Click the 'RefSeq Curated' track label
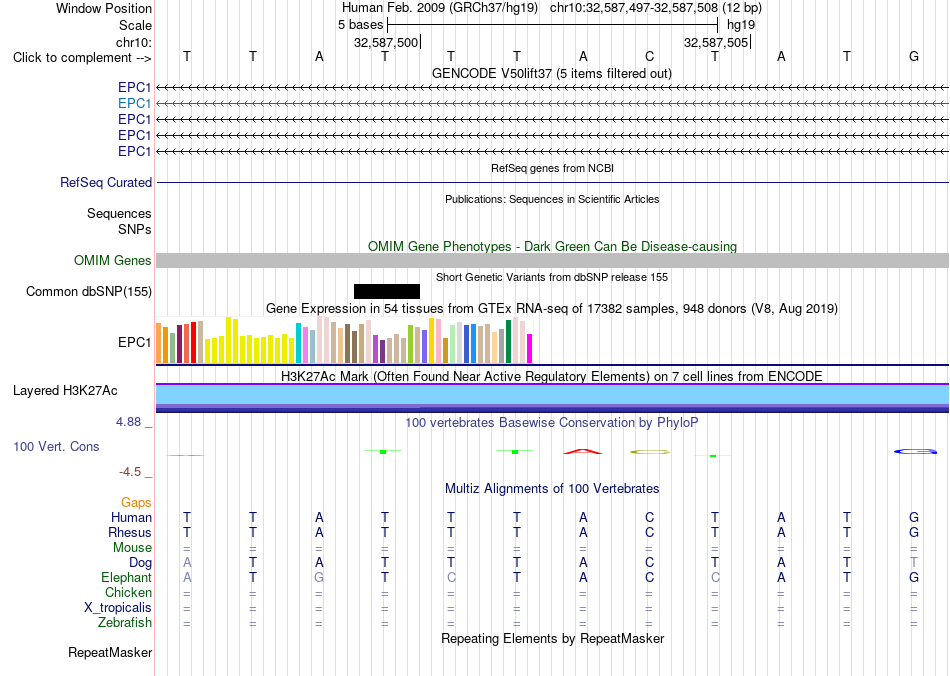Screen dimensions: 950x676 click(x=106, y=182)
